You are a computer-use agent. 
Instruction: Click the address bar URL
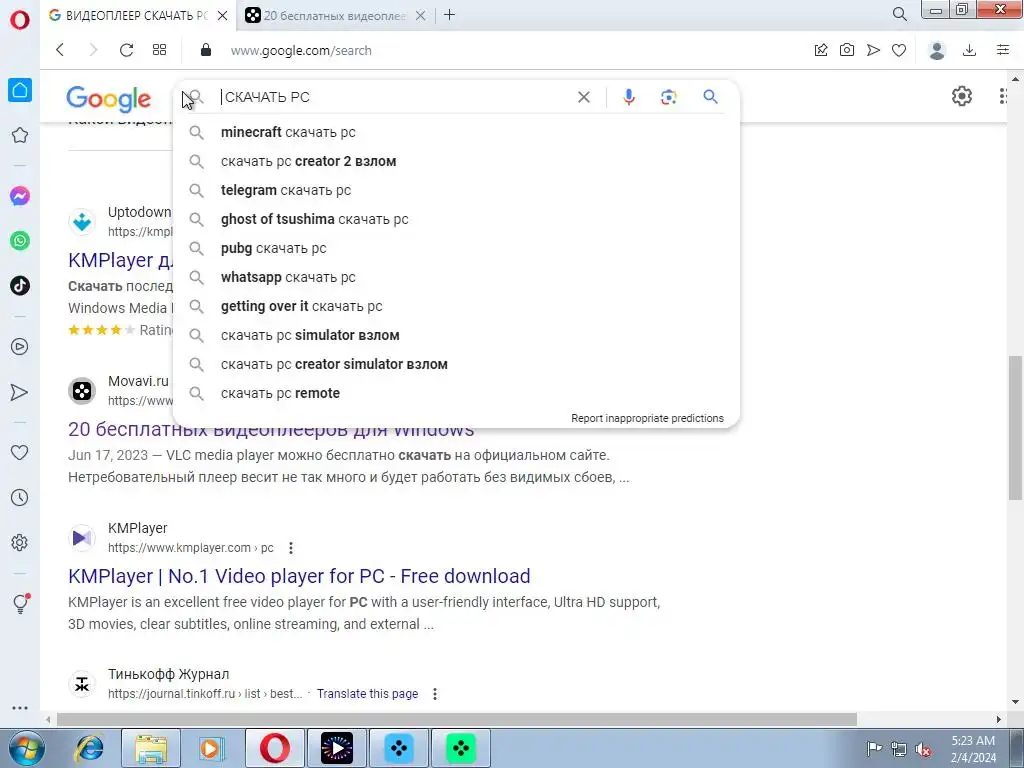coord(300,50)
